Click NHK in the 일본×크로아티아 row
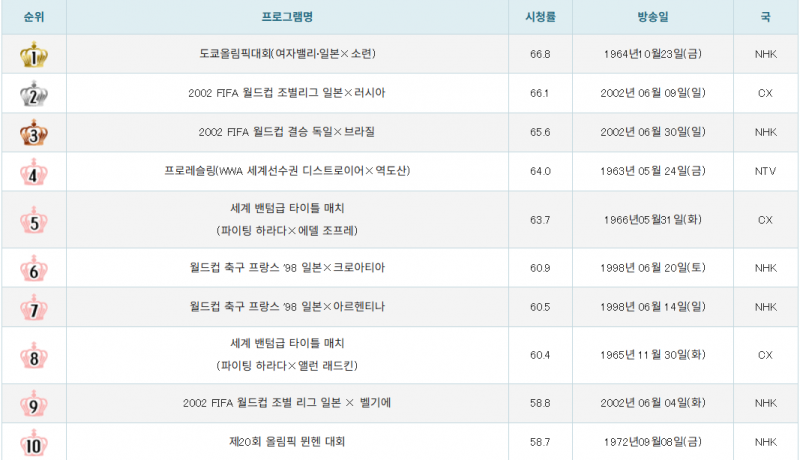The width and height of the screenshot is (800, 460). 765,268
